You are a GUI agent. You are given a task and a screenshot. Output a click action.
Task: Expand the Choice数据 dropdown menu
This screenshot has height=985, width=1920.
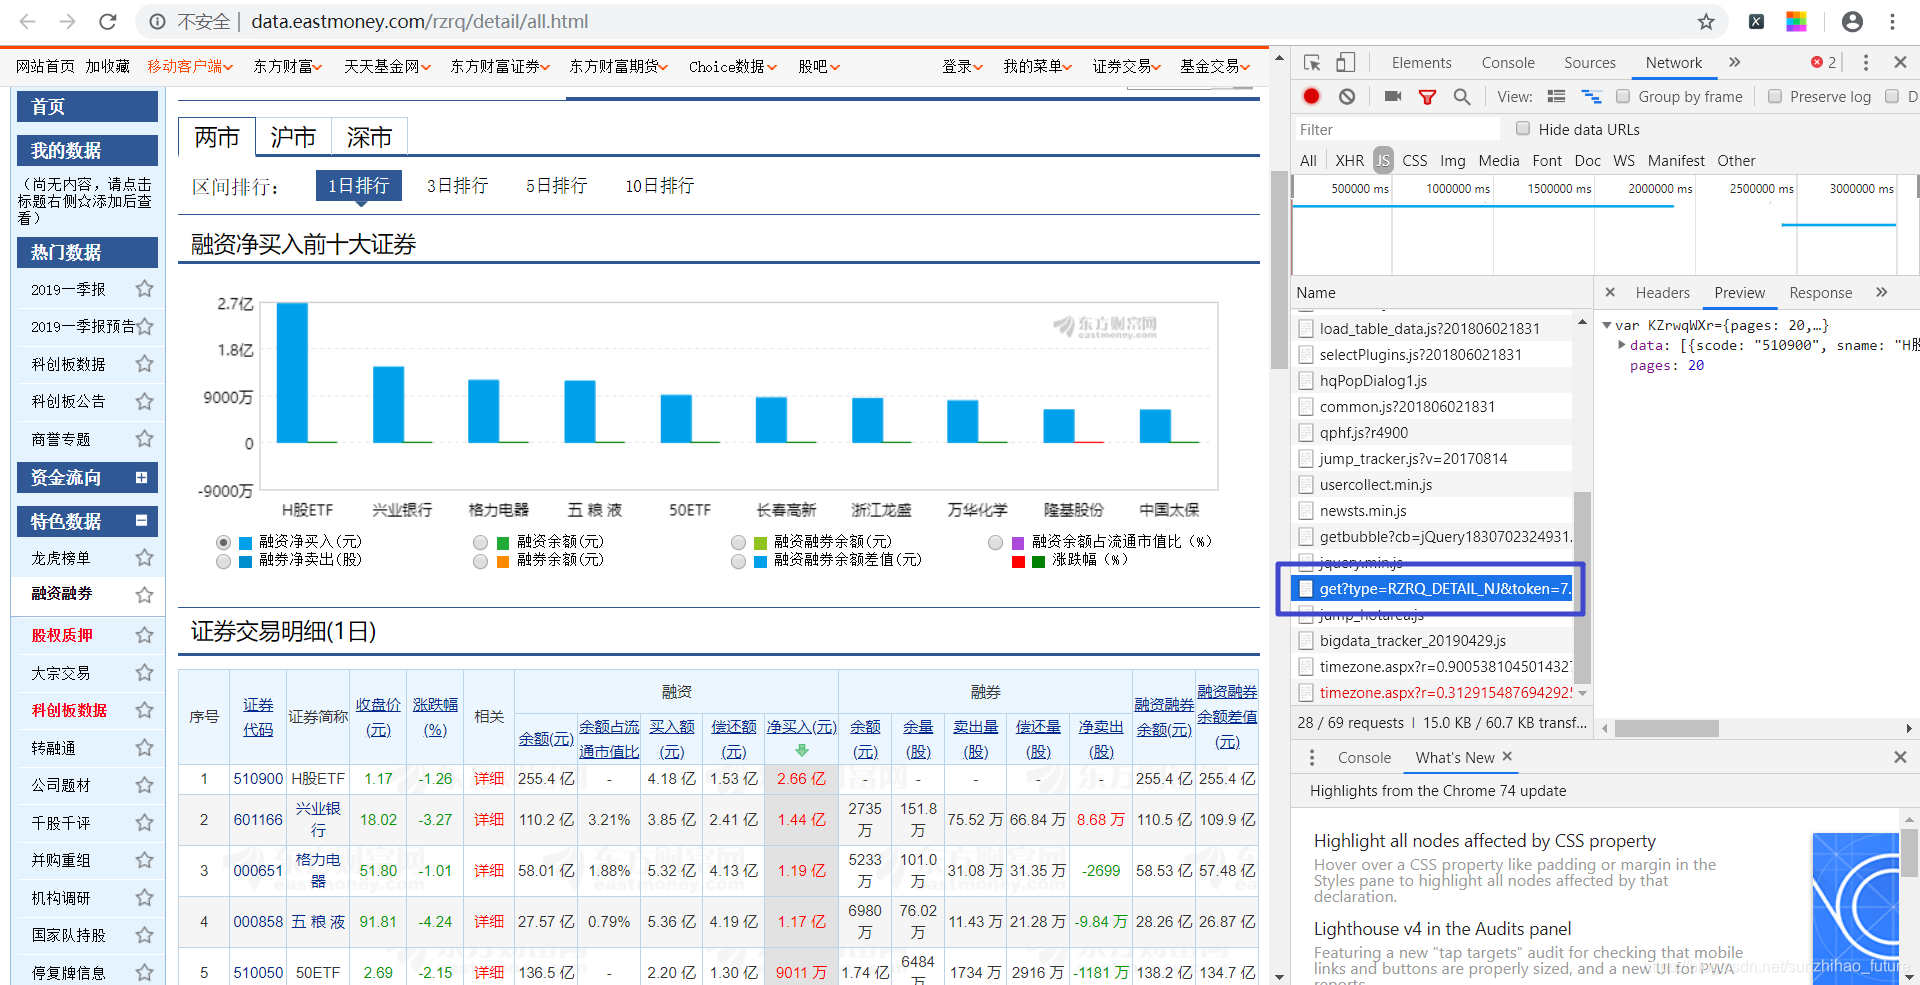[733, 67]
